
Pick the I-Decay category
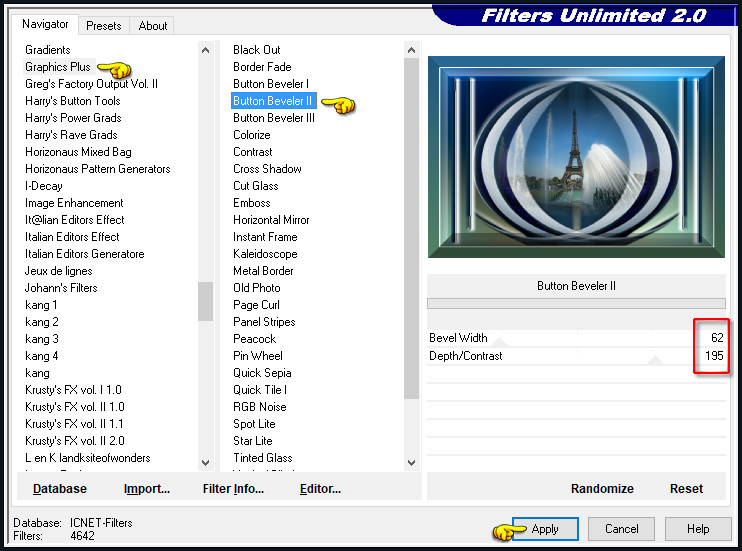coord(44,186)
